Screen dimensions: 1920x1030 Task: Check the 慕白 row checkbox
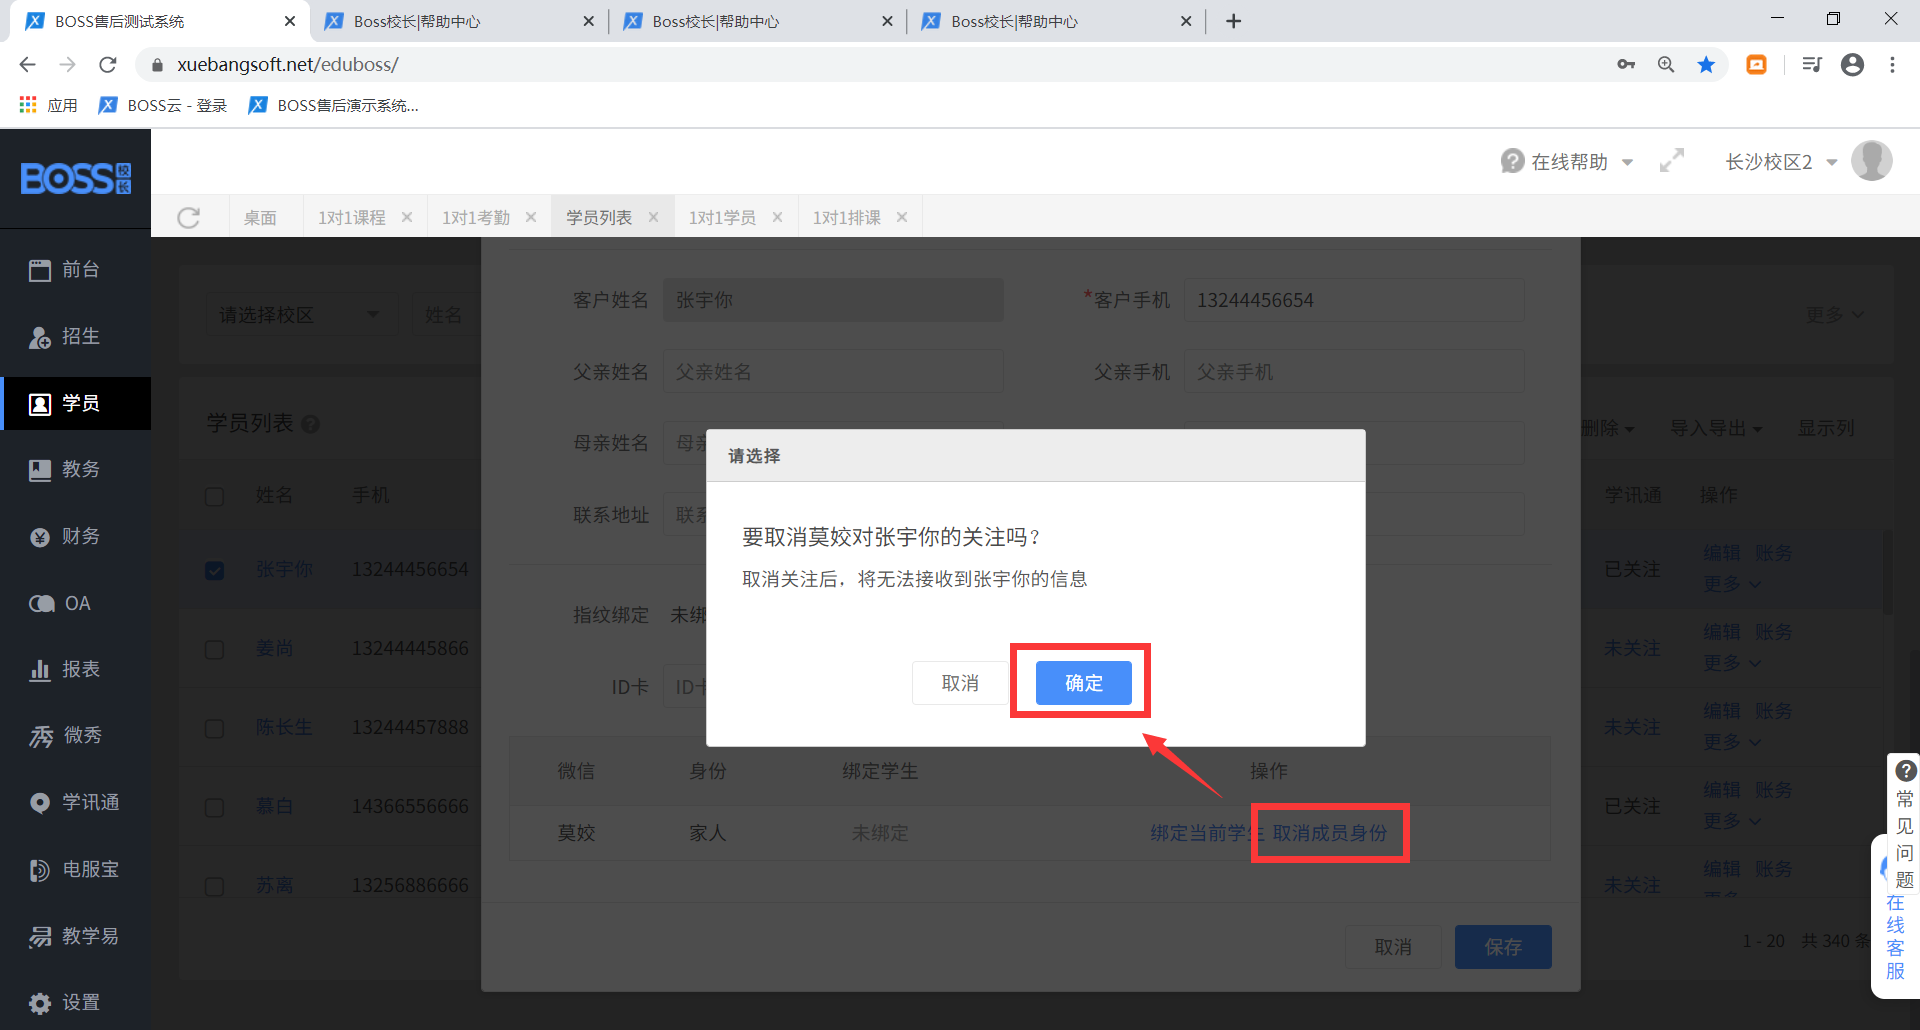pos(214,808)
